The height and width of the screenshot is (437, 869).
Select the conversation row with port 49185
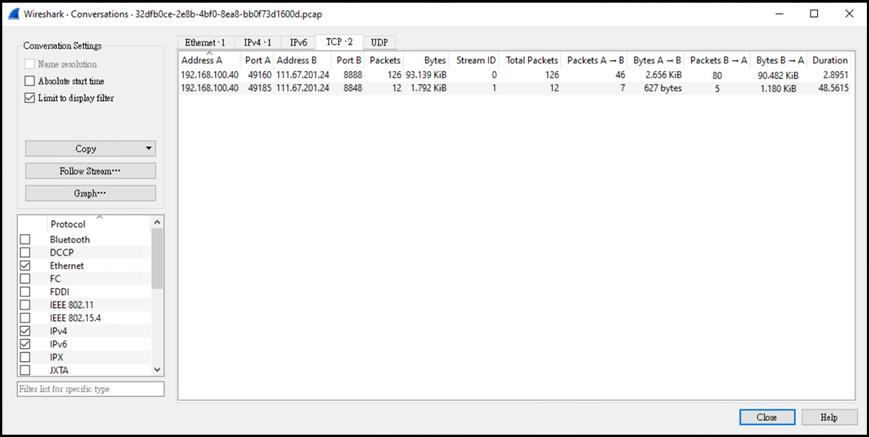[x=515, y=88]
